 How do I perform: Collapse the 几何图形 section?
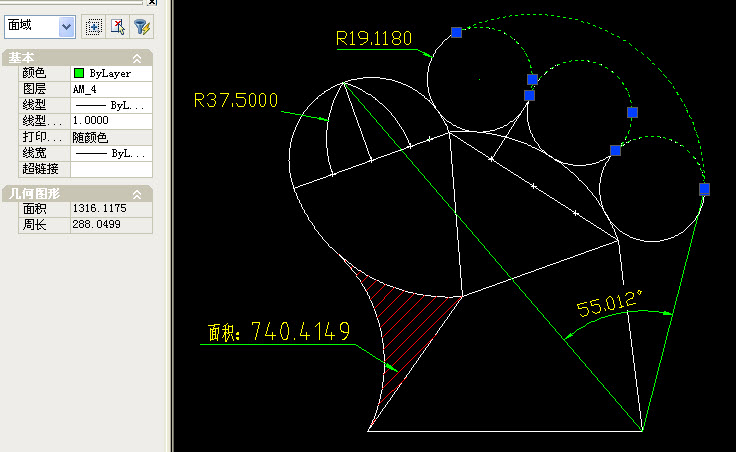coord(137,194)
